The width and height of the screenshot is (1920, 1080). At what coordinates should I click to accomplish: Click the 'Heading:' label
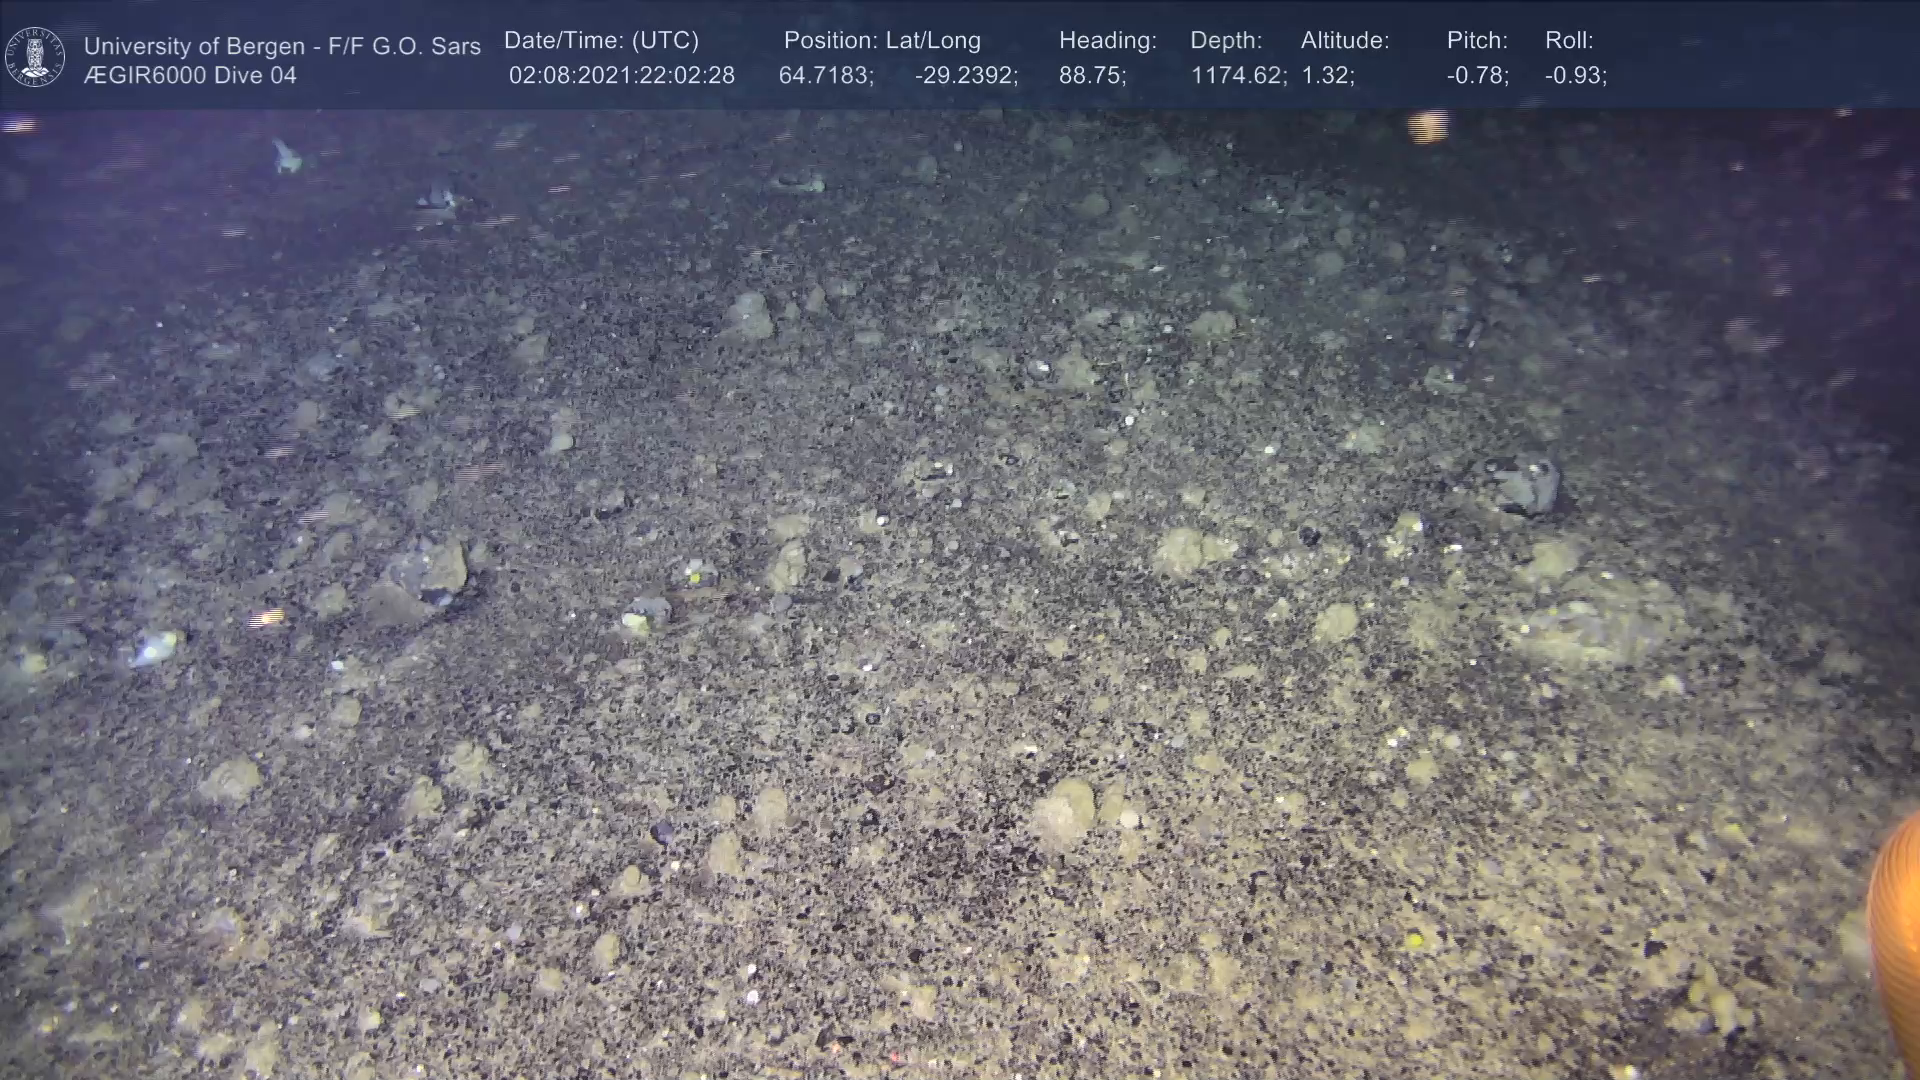(x=1107, y=41)
